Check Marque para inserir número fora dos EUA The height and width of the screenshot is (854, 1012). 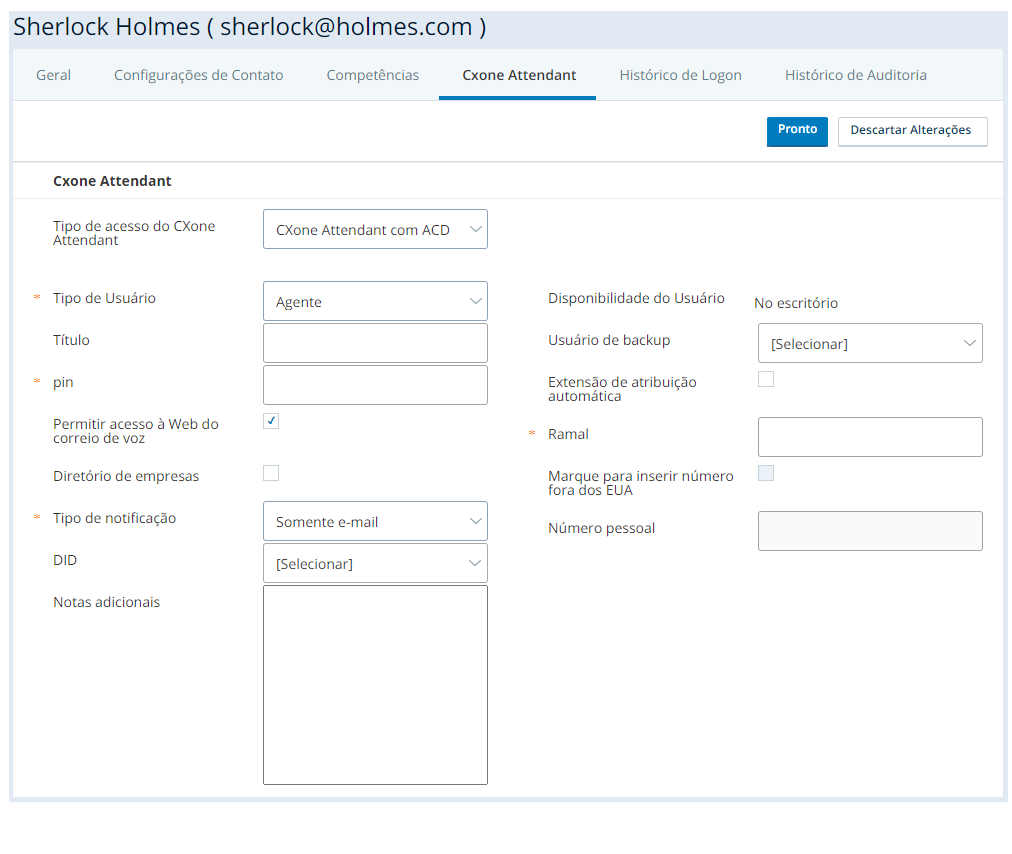[x=766, y=473]
